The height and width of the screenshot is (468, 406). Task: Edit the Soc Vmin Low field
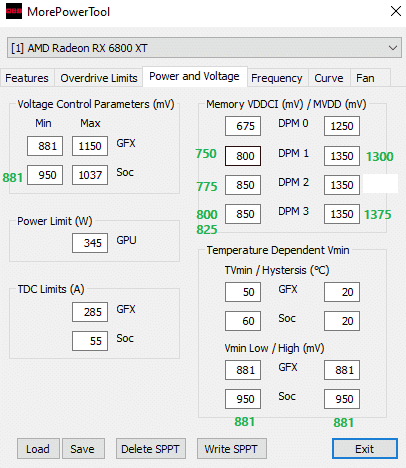coord(243,399)
